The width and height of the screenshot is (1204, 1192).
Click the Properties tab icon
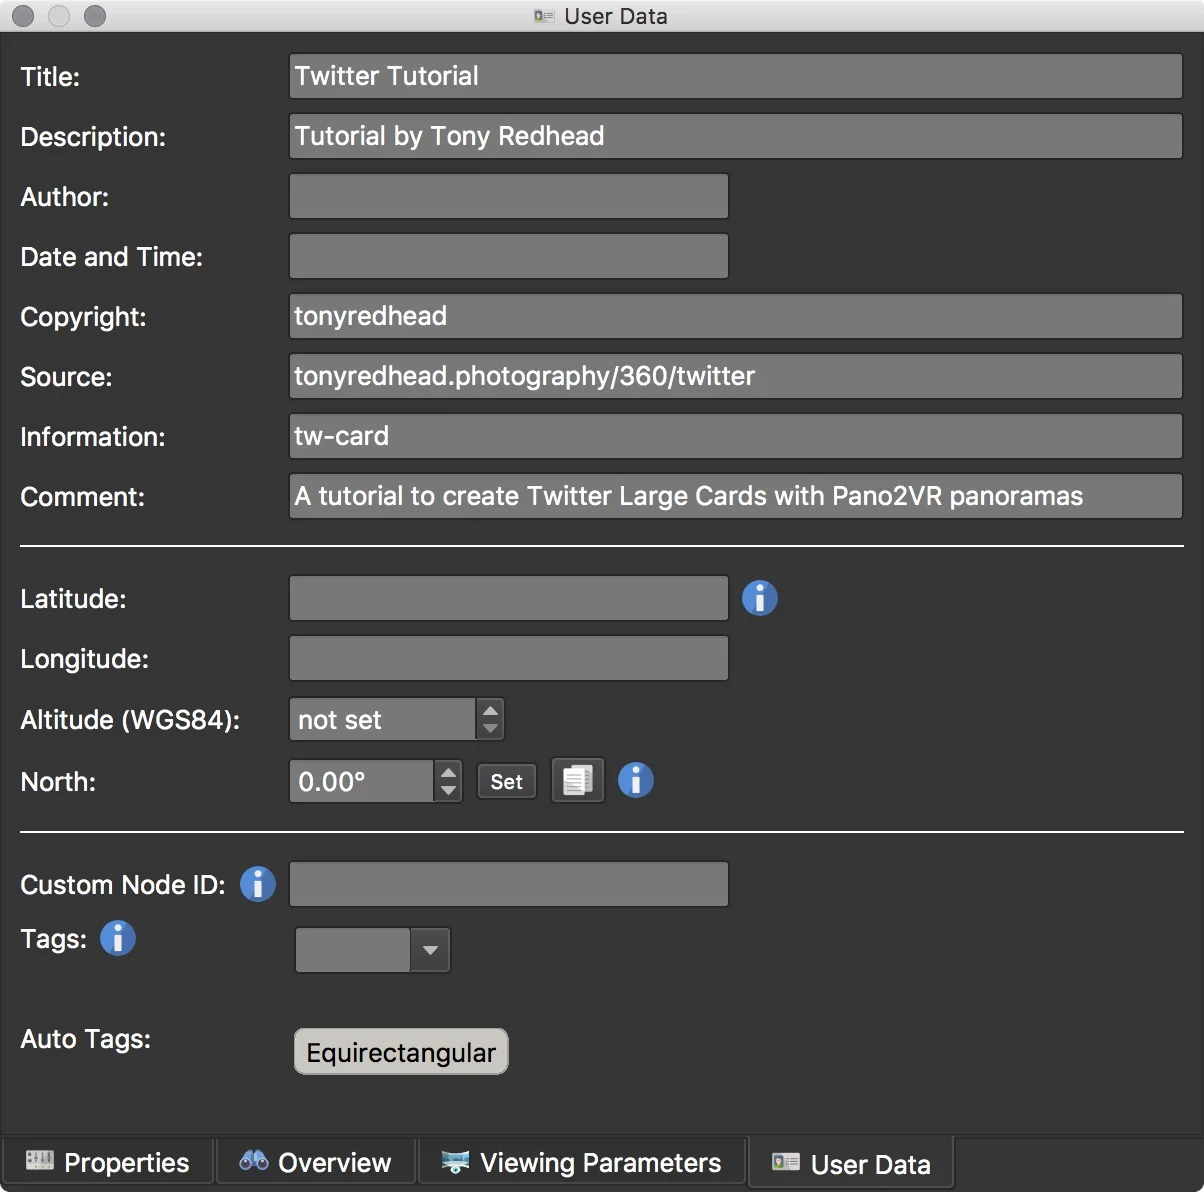(x=40, y=1161)
